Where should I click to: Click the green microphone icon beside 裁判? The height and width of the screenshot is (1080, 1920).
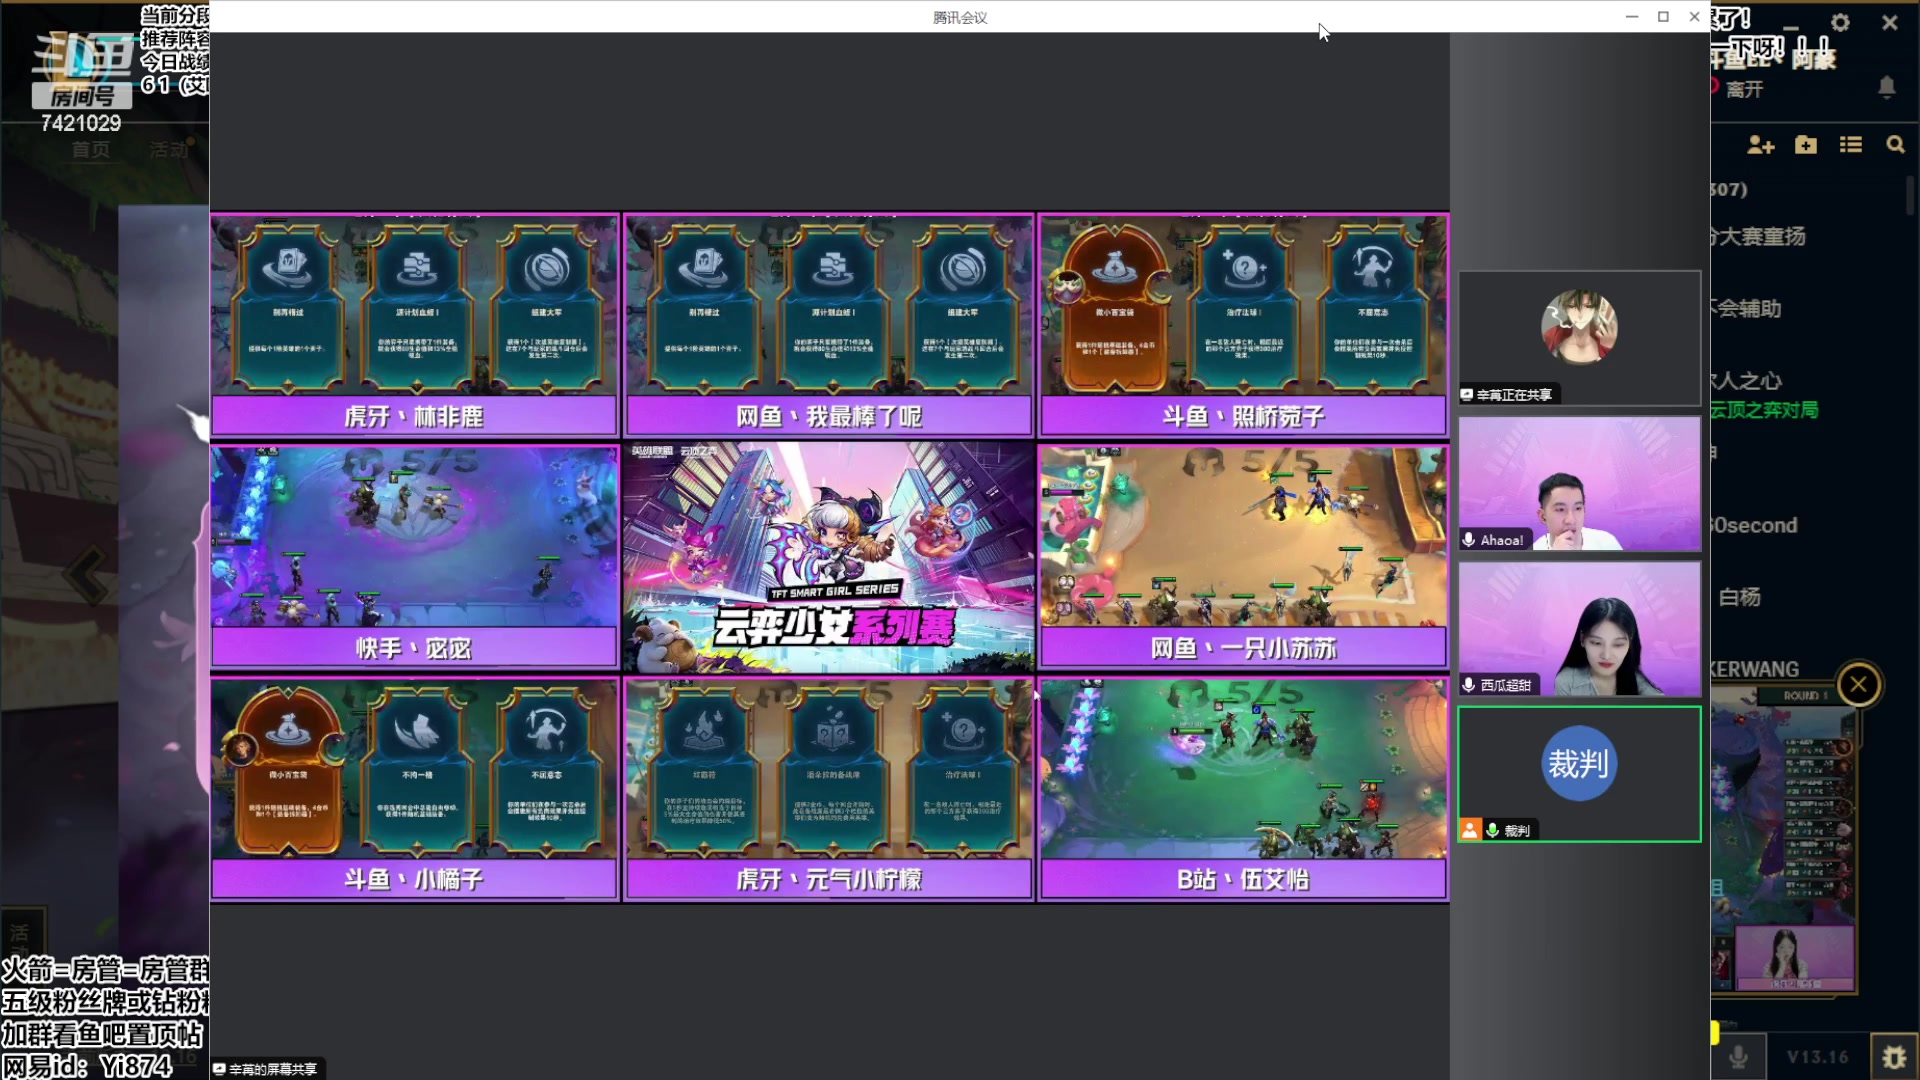1493,830
